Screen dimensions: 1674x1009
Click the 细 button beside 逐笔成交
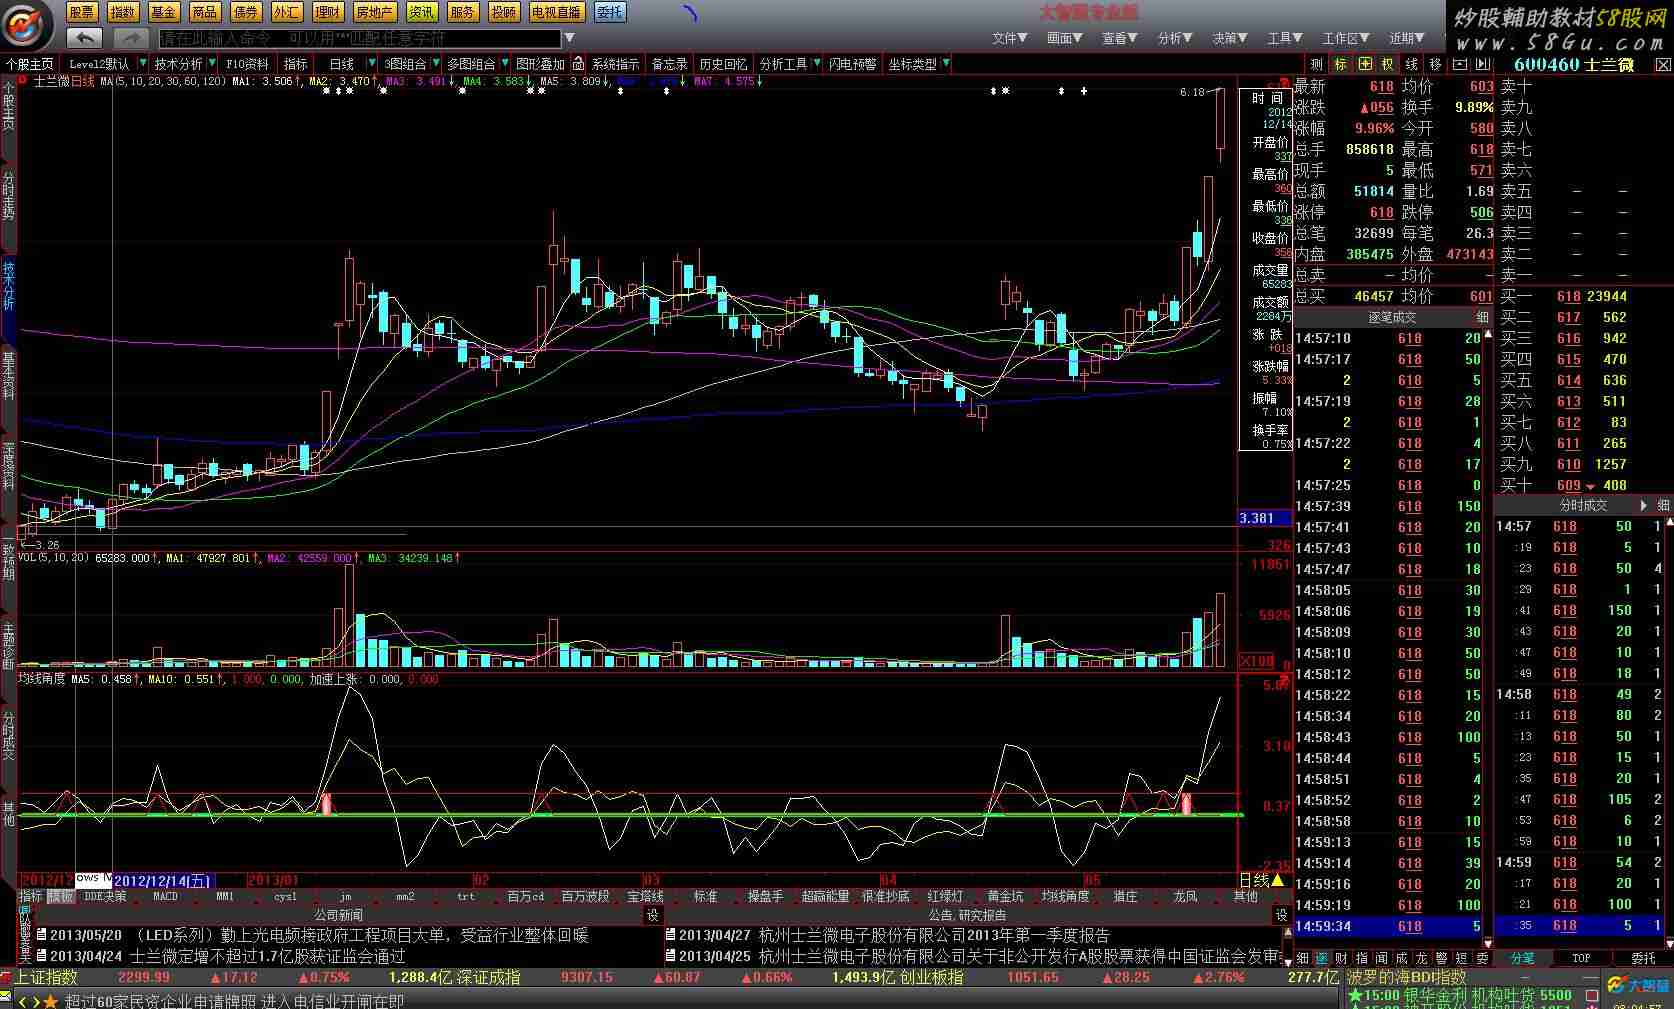pos(1482,317)
